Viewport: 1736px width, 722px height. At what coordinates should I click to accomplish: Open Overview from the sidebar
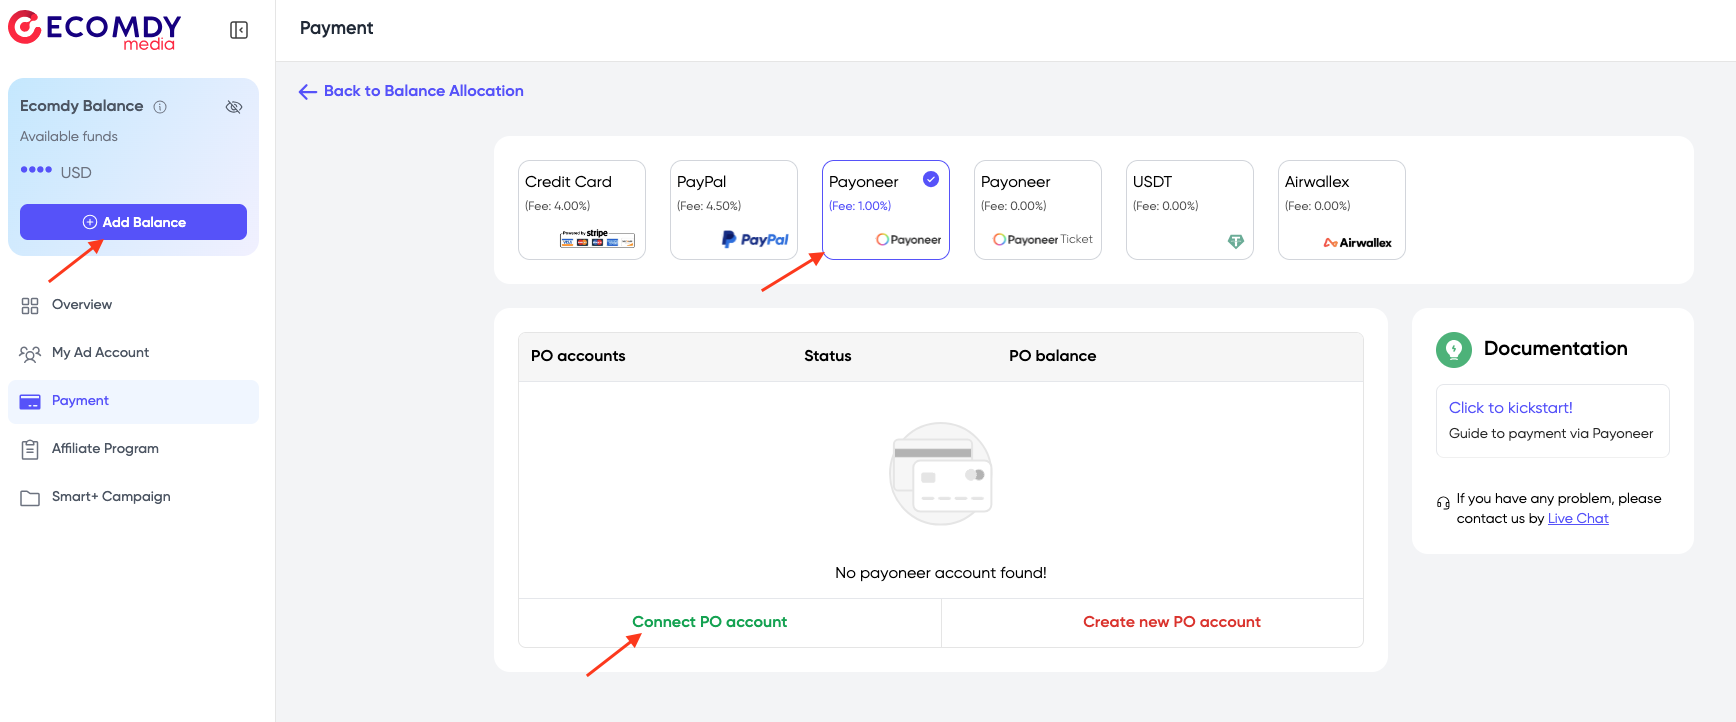tap(82, 305)
